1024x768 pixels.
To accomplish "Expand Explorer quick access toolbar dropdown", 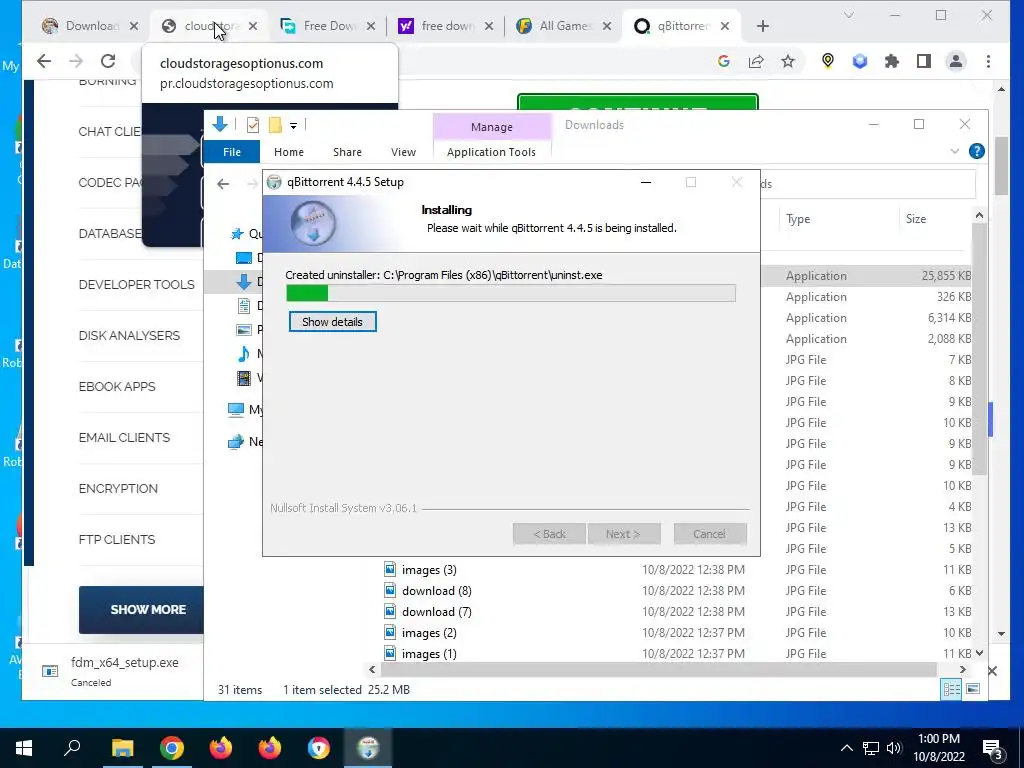I will (293, 125).
